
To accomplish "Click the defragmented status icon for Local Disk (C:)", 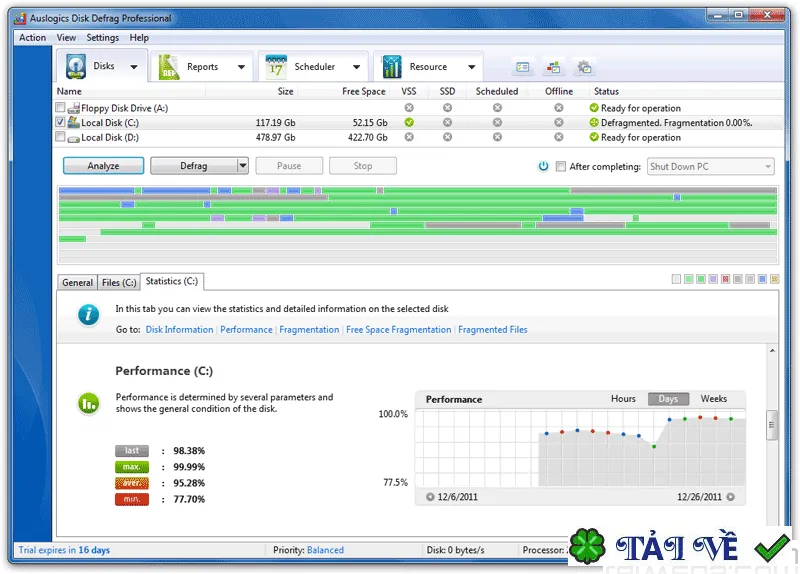I will coord(594,122).
